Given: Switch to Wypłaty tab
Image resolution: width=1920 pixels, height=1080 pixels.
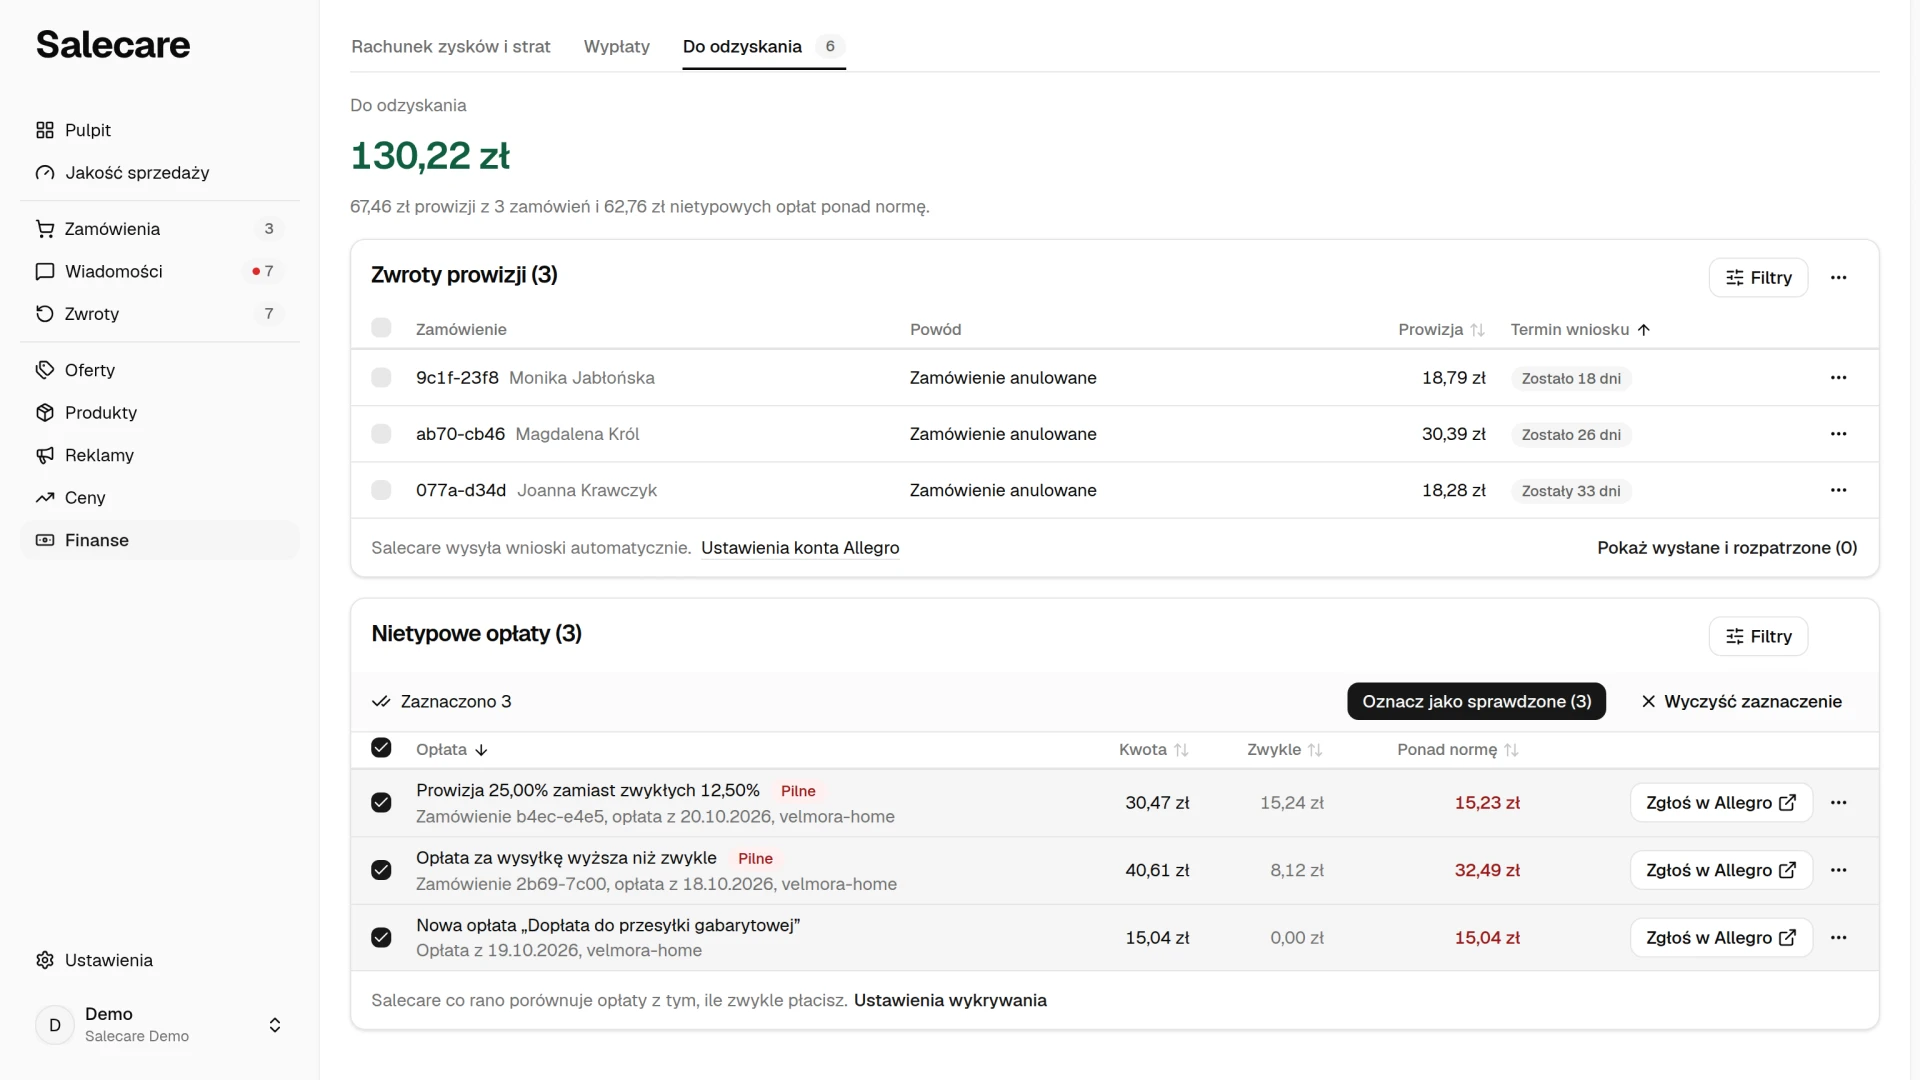Looking at the screenshot, I should 617,47.
